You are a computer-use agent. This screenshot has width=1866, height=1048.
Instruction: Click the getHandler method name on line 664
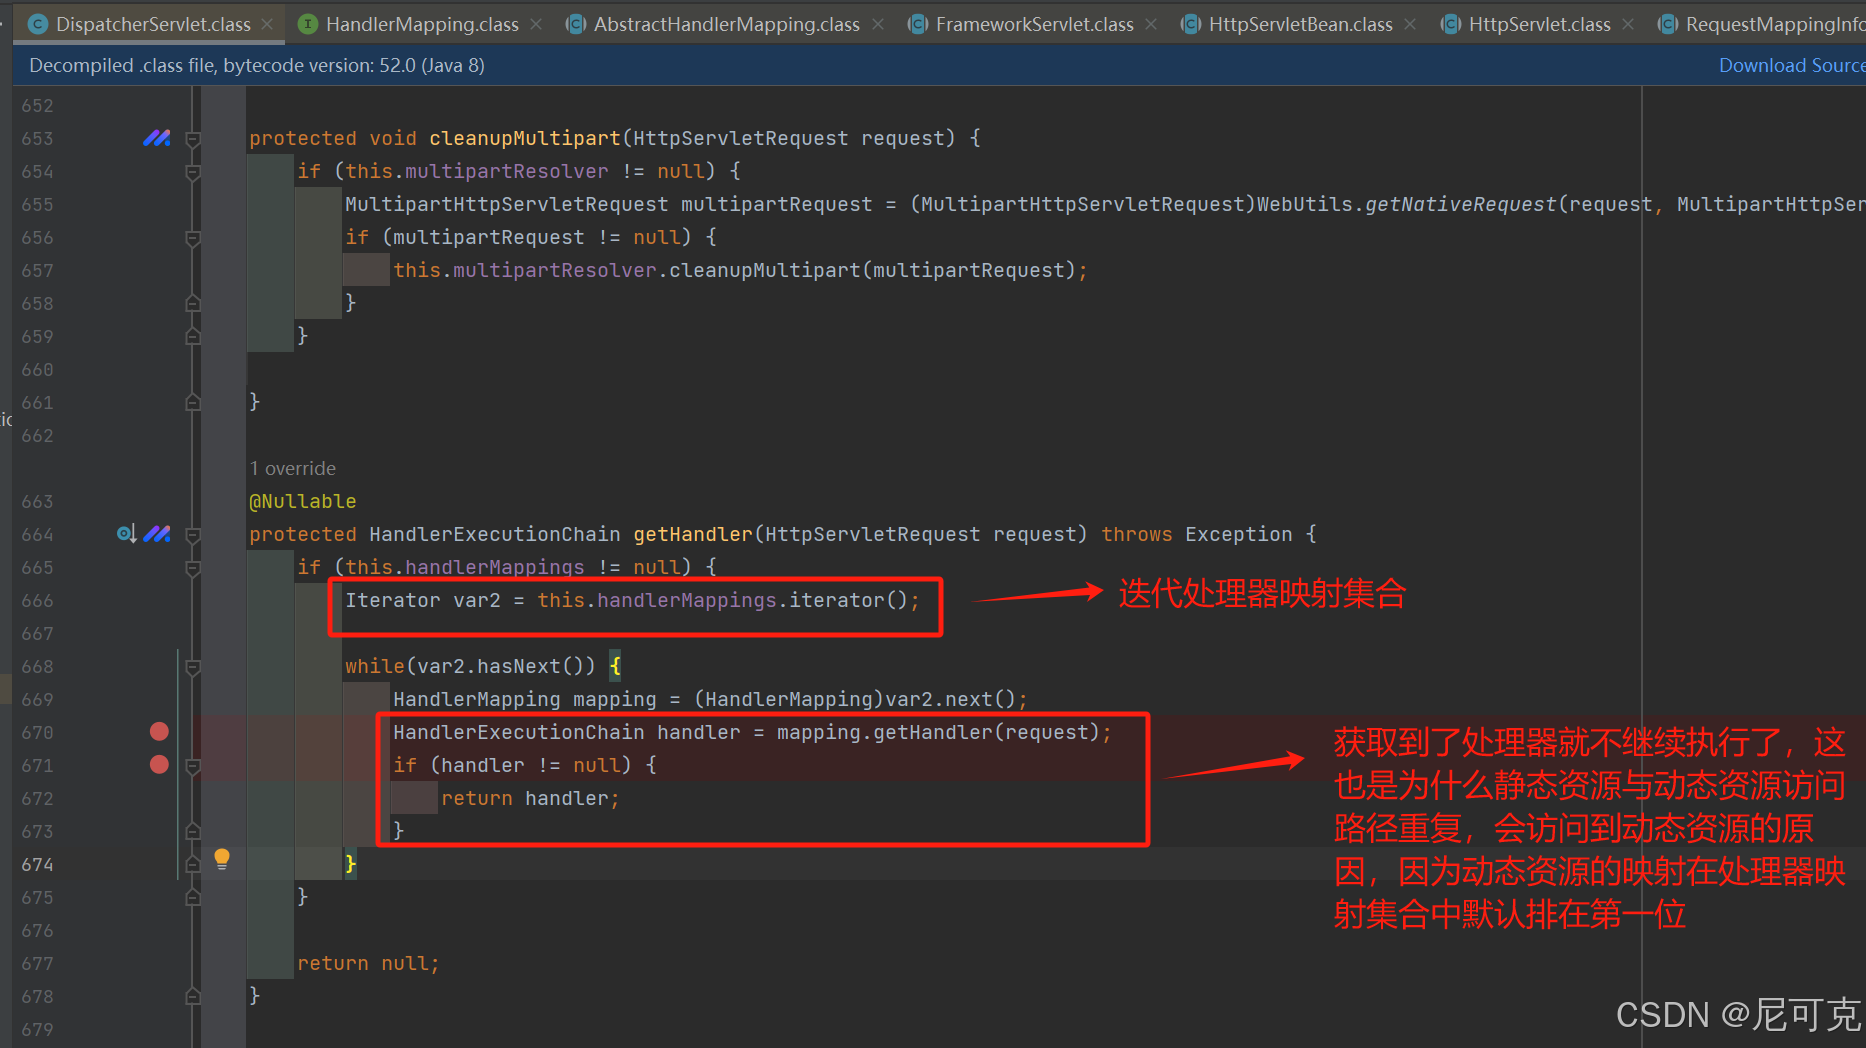[x=693, y=534]
